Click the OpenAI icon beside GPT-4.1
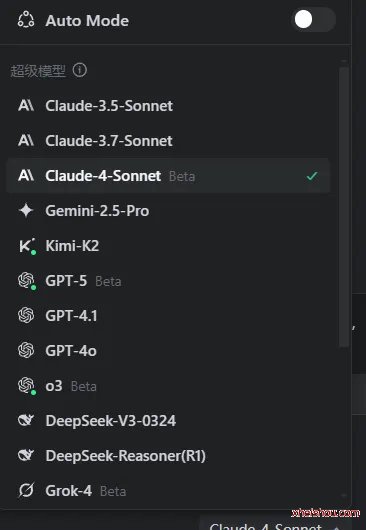Image resolution: width=366 pixels, height=530 pixels. 26,315
